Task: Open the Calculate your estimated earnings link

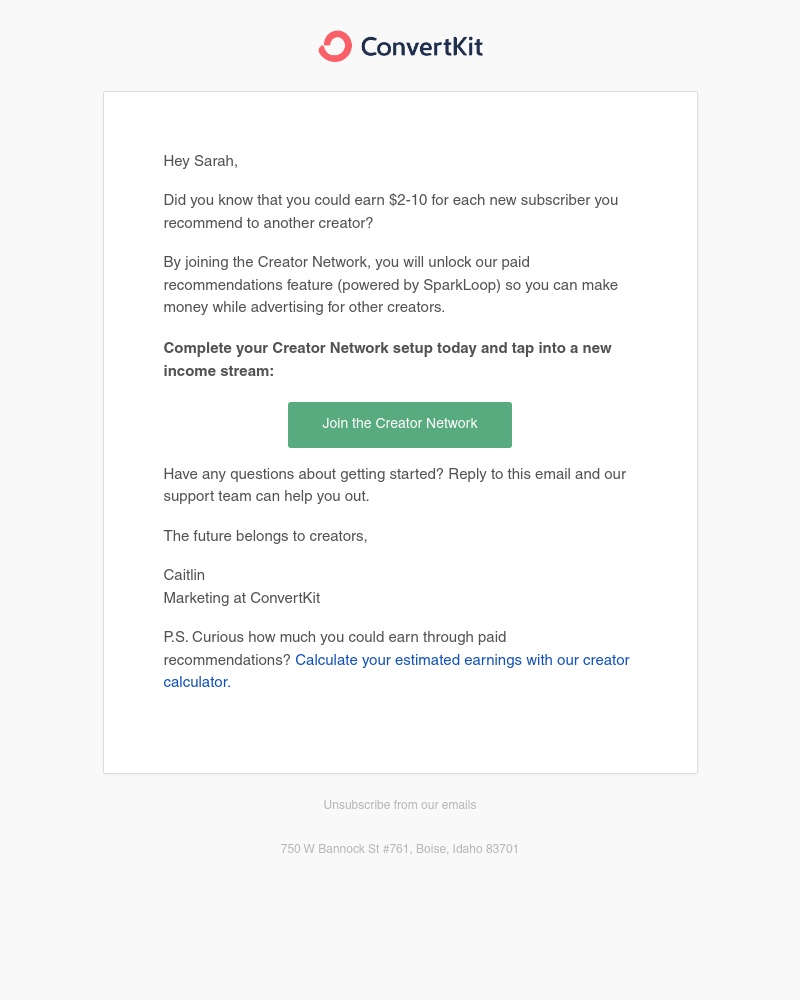Action: point(462,660)
